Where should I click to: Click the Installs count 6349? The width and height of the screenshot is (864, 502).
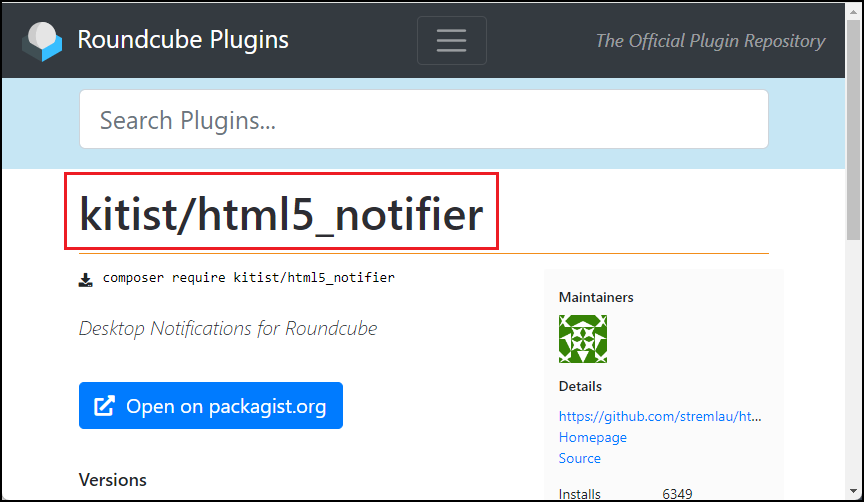[677, 494]
